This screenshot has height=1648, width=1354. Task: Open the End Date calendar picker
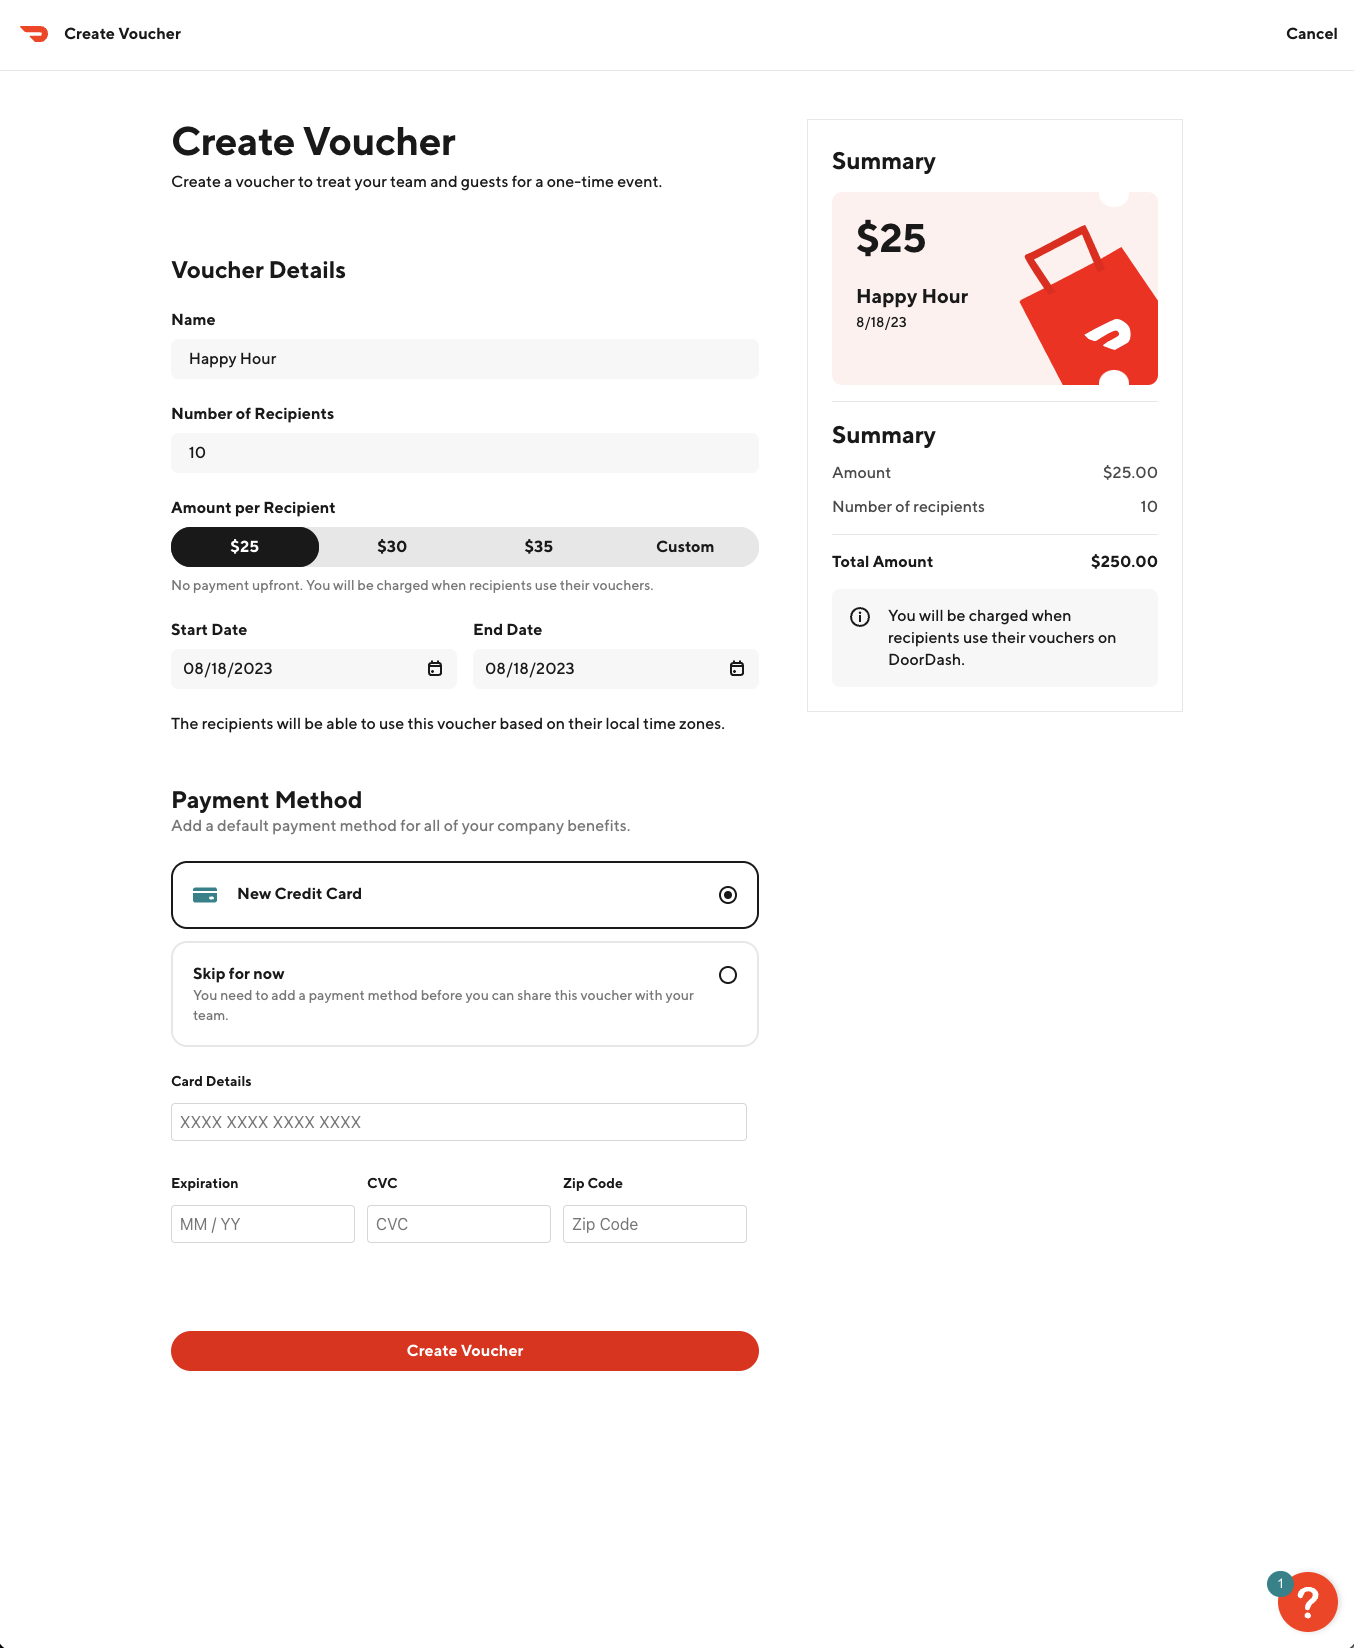point(737,668)
